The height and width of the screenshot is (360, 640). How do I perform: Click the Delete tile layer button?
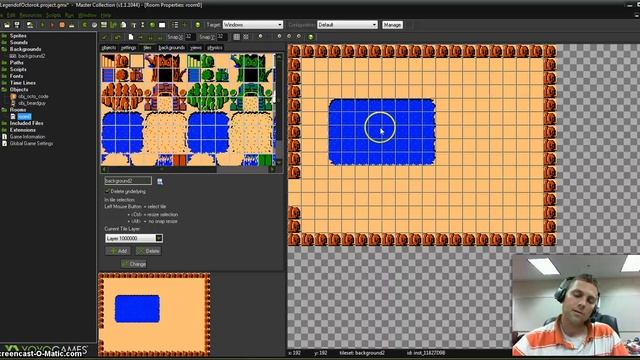[148, 251]
